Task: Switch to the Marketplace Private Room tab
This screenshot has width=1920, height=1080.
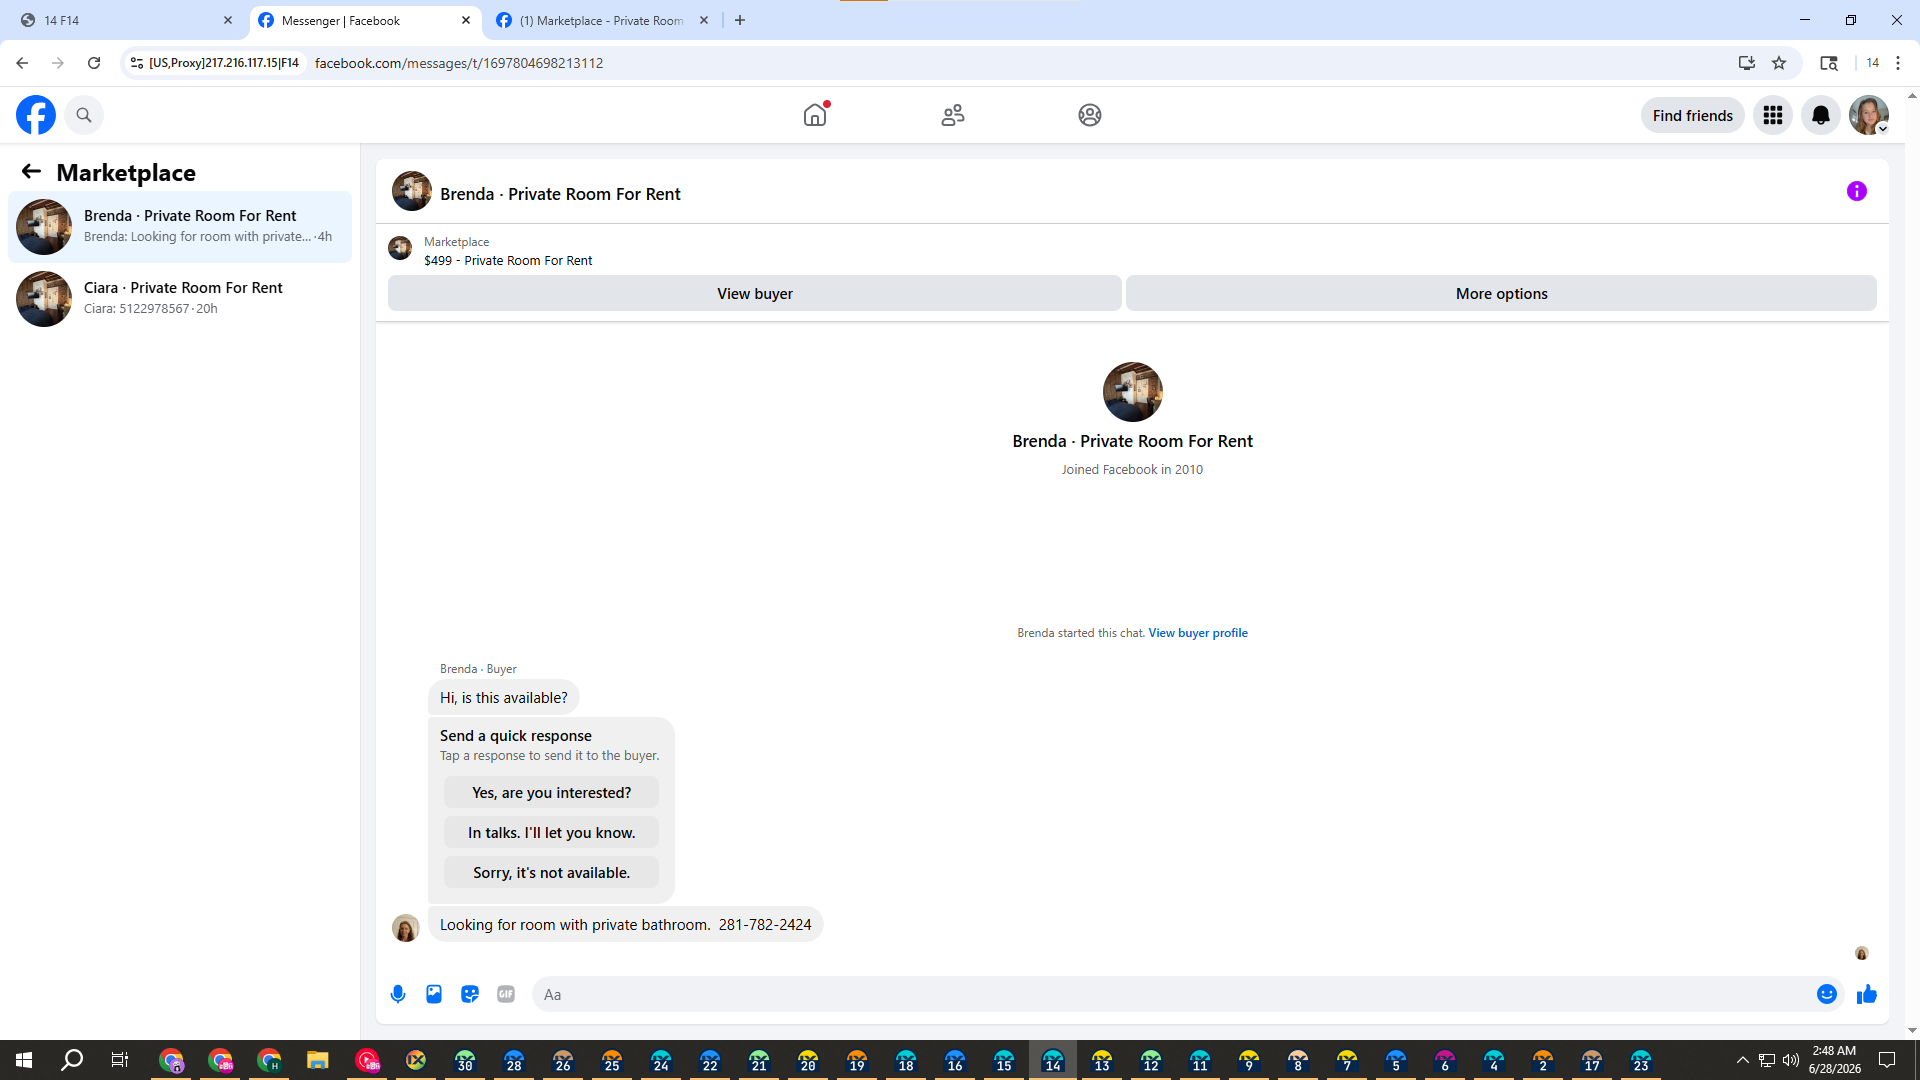Action: click(x=601, y=20)
